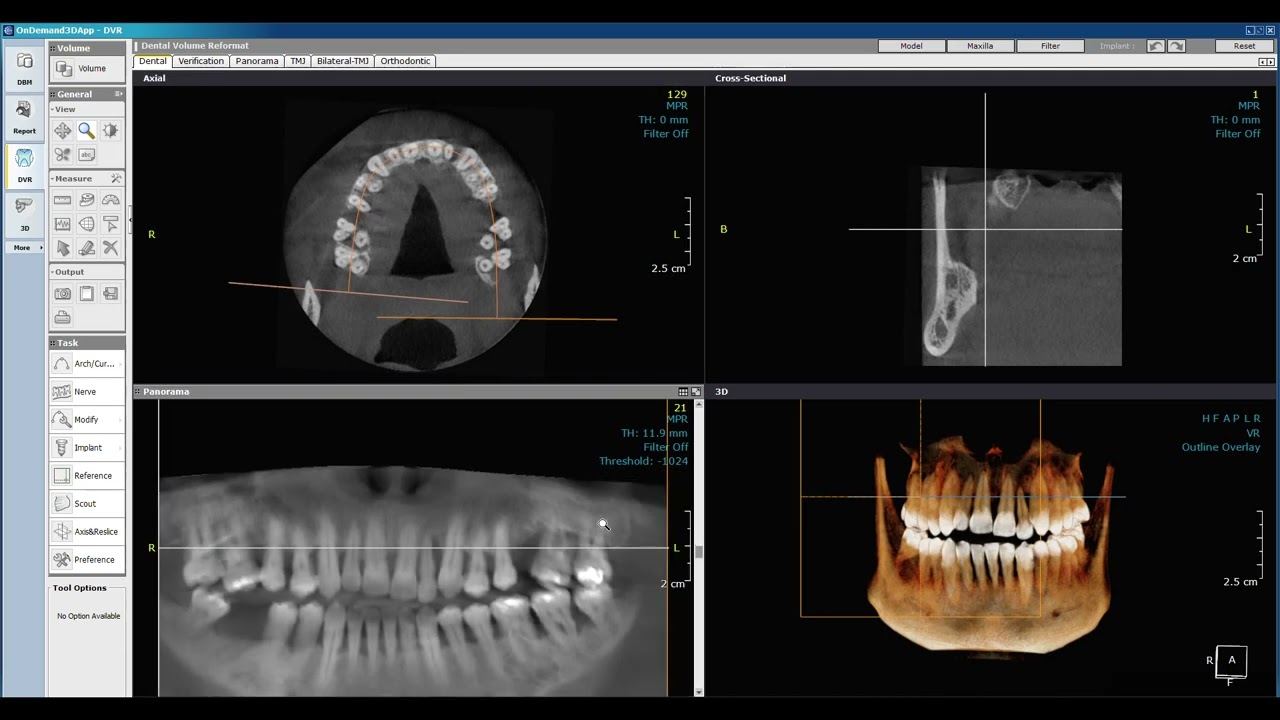
Task: Open the Modify task submenu
Action: [87, 420]
